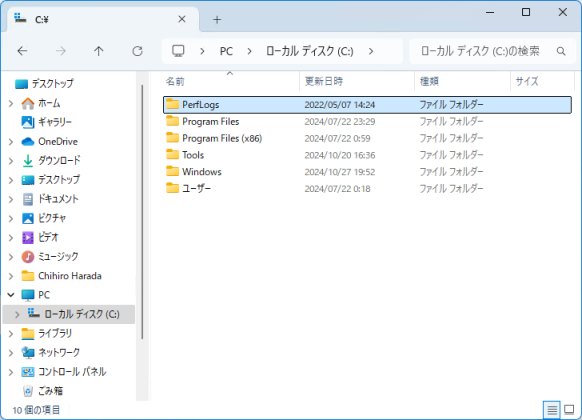Go back with the left arrow button
This screenshot has height=420, width=582.
[22, 51]
